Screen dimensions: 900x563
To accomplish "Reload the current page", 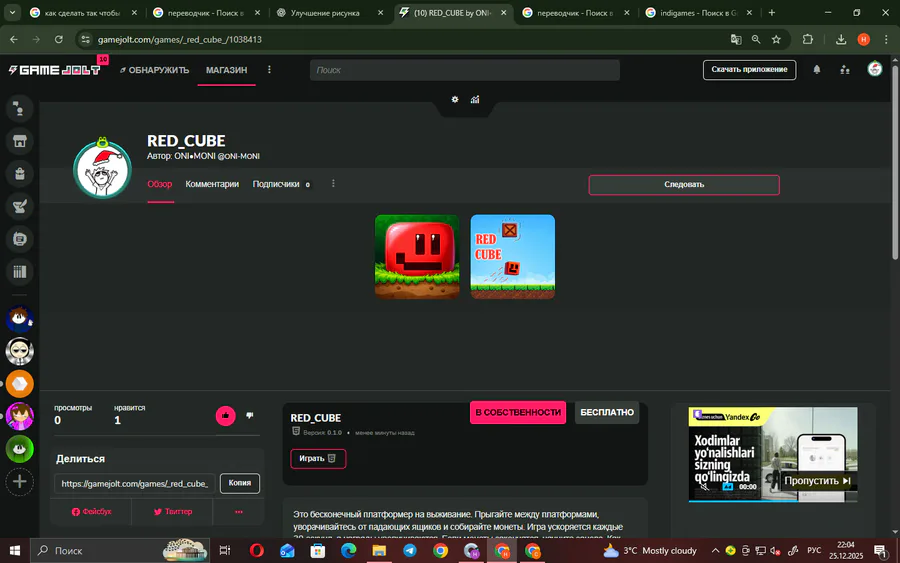I will 59,40.
